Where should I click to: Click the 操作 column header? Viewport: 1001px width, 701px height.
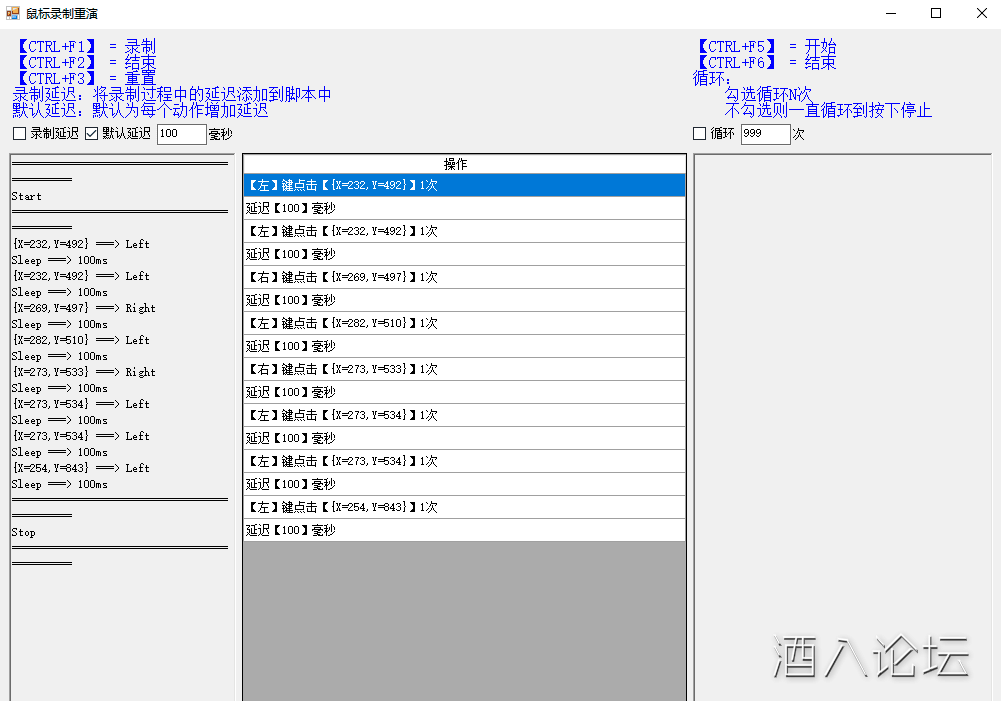[462, 163]
